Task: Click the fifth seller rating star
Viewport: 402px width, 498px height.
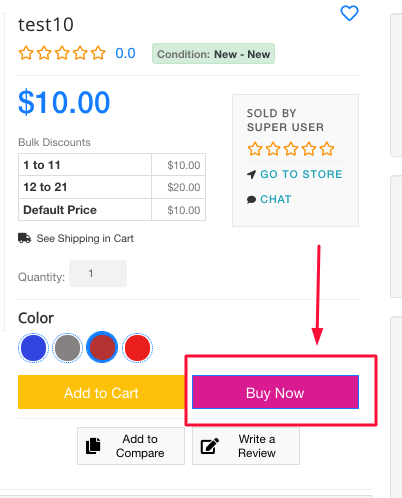Action: click(x=327, y=149)
